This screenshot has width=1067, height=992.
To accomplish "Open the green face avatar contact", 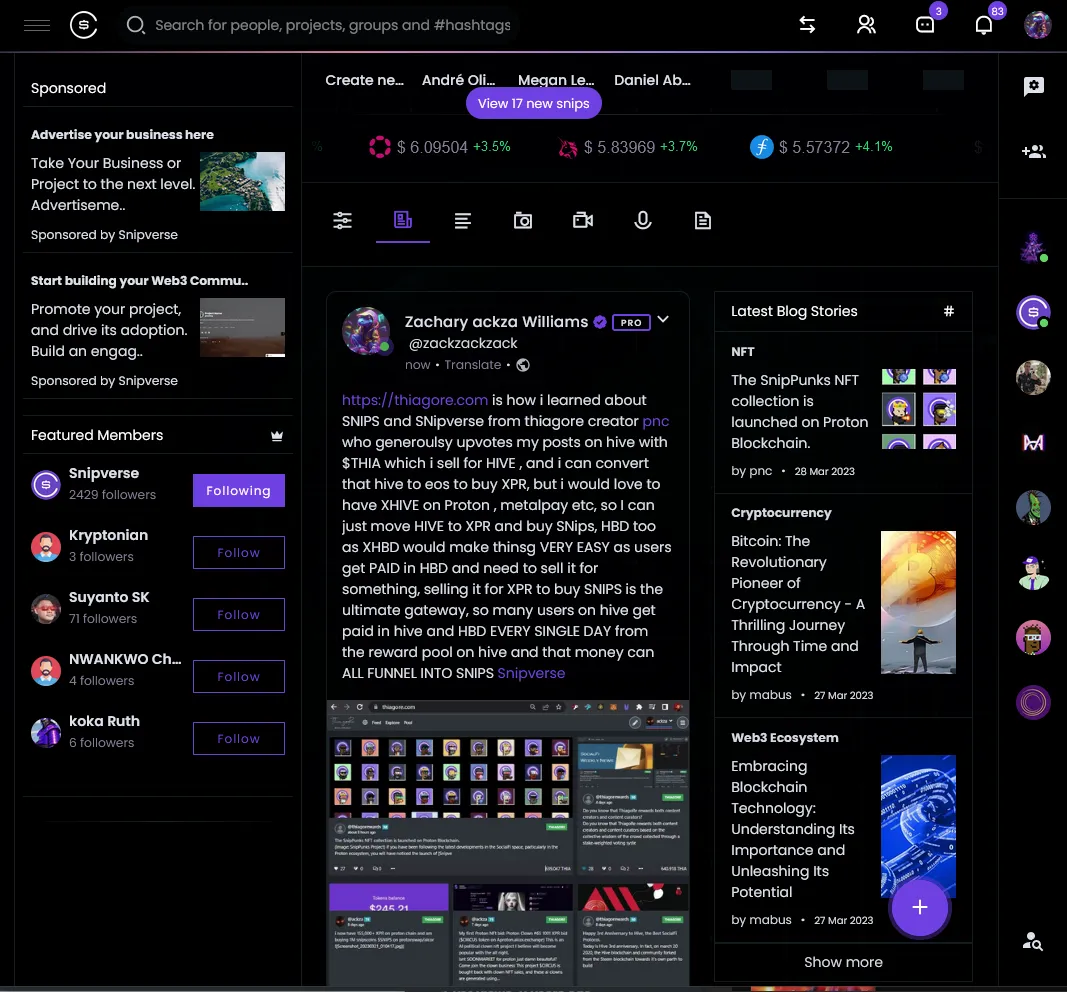I will [1033, 508].
